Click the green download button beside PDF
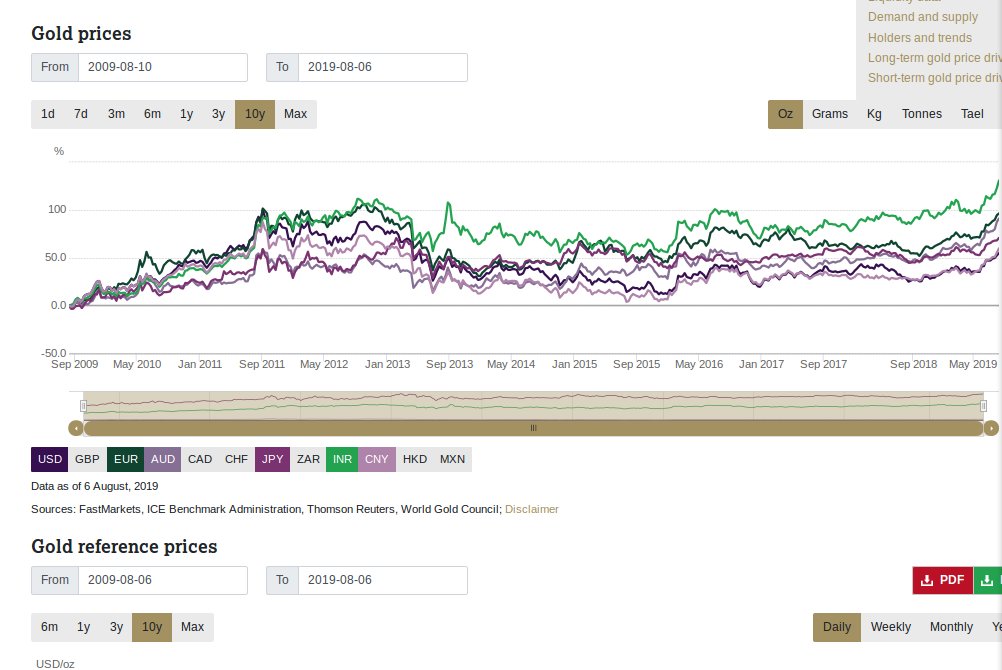Image resolution: width=1002 pixels, height=670 pixels. (988, 580)
